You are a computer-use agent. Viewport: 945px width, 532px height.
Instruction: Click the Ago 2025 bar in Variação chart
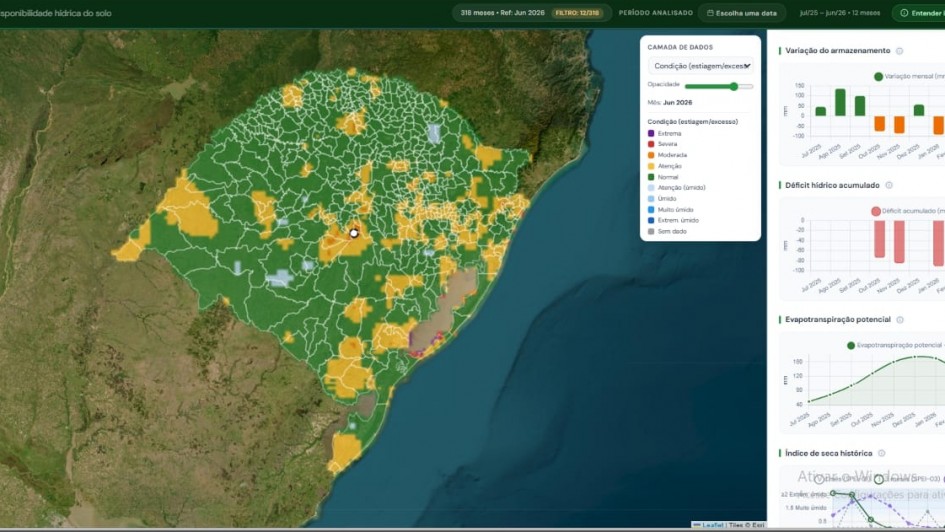[840, 102]
